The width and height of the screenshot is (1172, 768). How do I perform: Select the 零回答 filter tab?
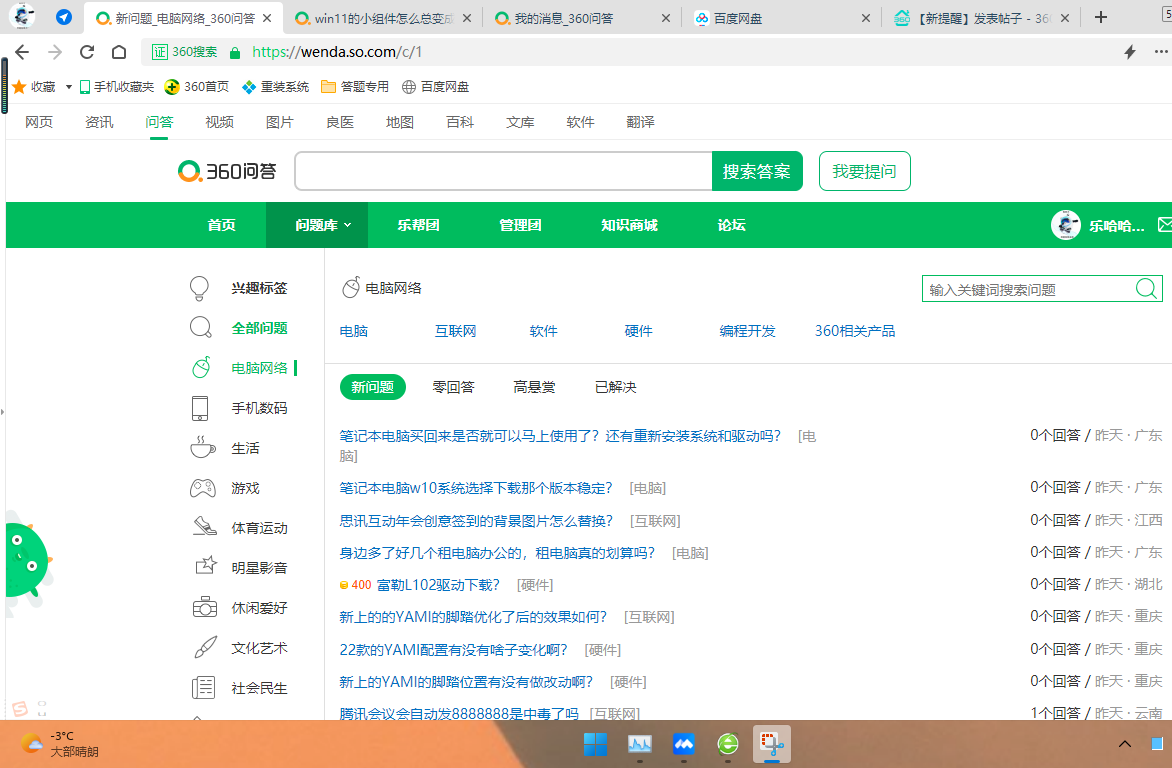(453, 387)
